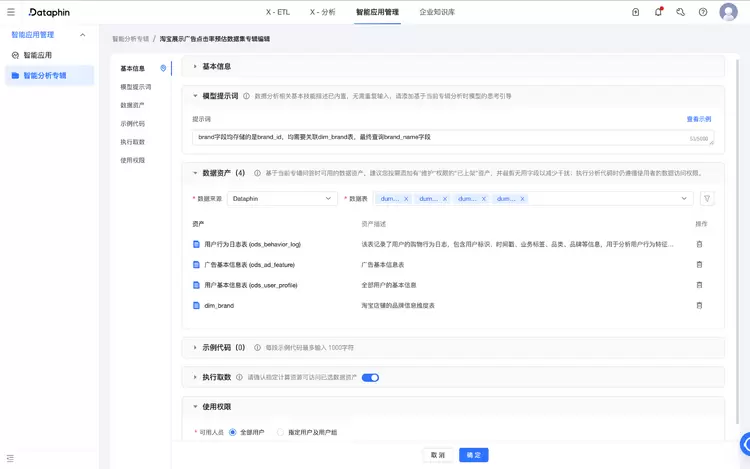750x469 pixels.
Task: Open the hamburger menu beside the Dataphin logo
Action: tap(11, 12)
